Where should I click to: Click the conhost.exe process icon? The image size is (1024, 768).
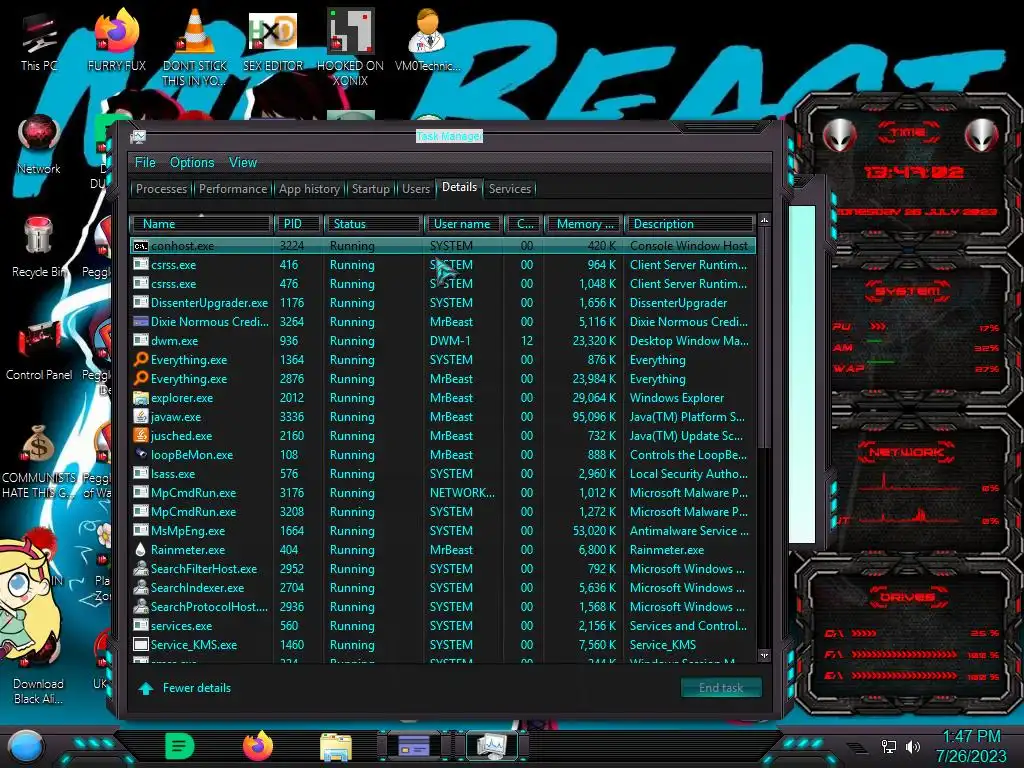140,246
